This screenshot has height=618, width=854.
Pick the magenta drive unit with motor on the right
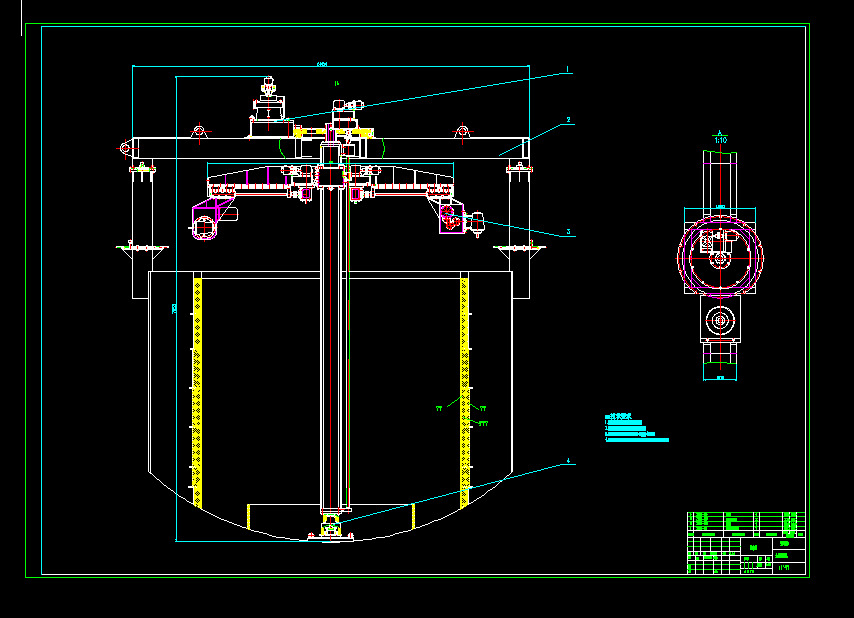(x=460, y=218)
